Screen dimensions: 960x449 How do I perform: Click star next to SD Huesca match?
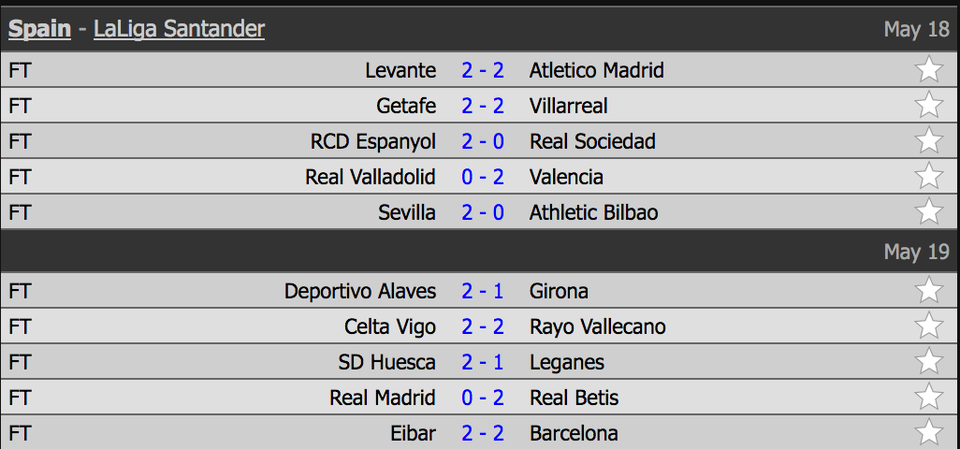929,362
